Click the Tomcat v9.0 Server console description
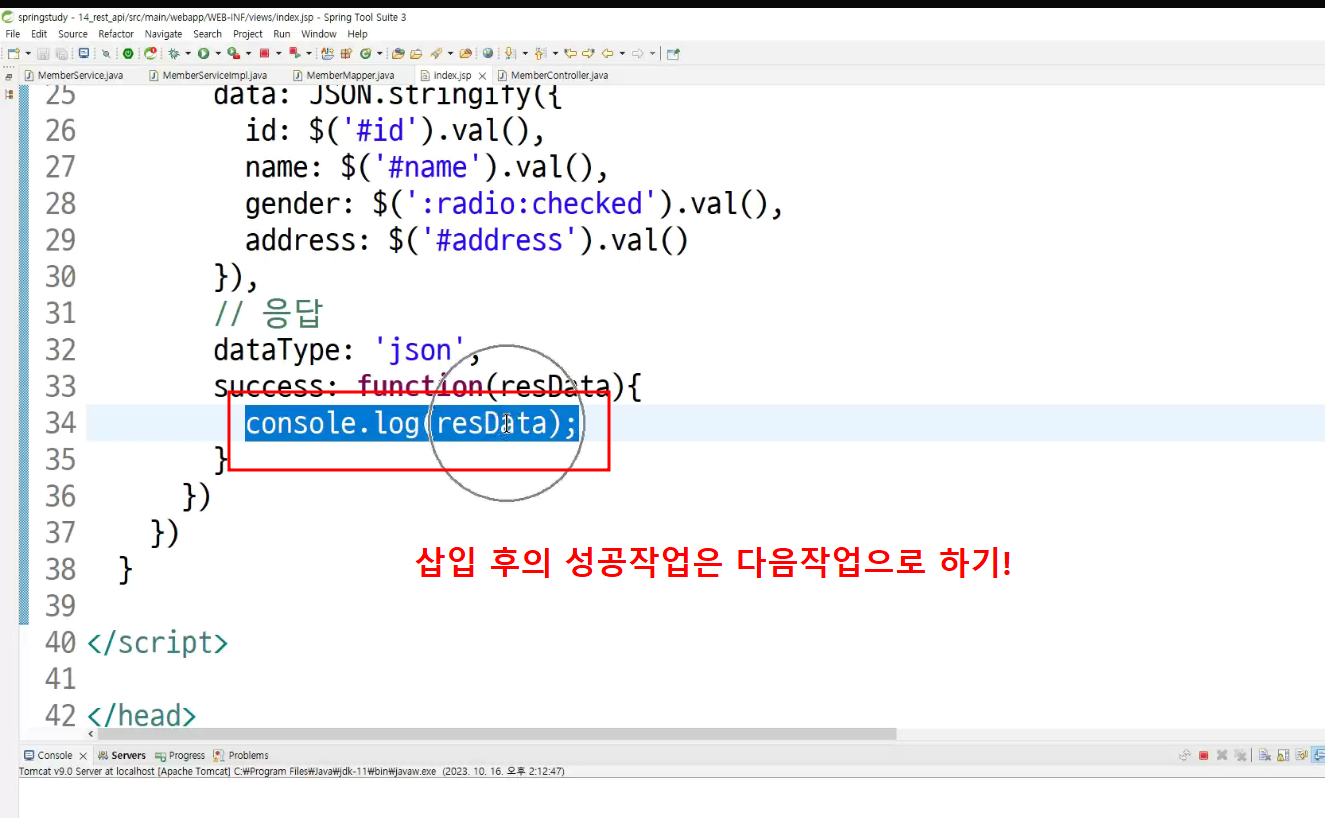The height and width of the screenshot is (818, 1325). [290, 771]
